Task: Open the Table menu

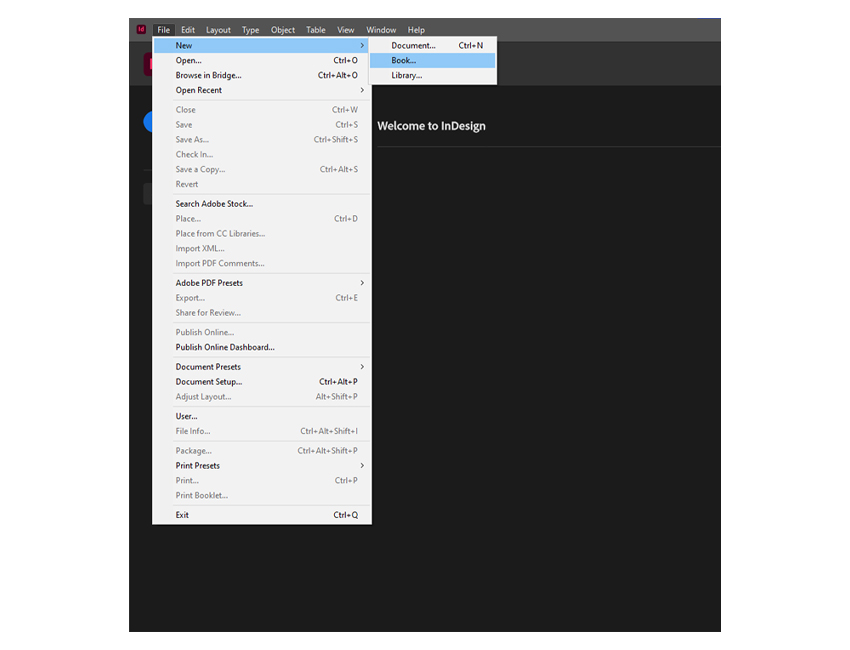Action: 315,30
